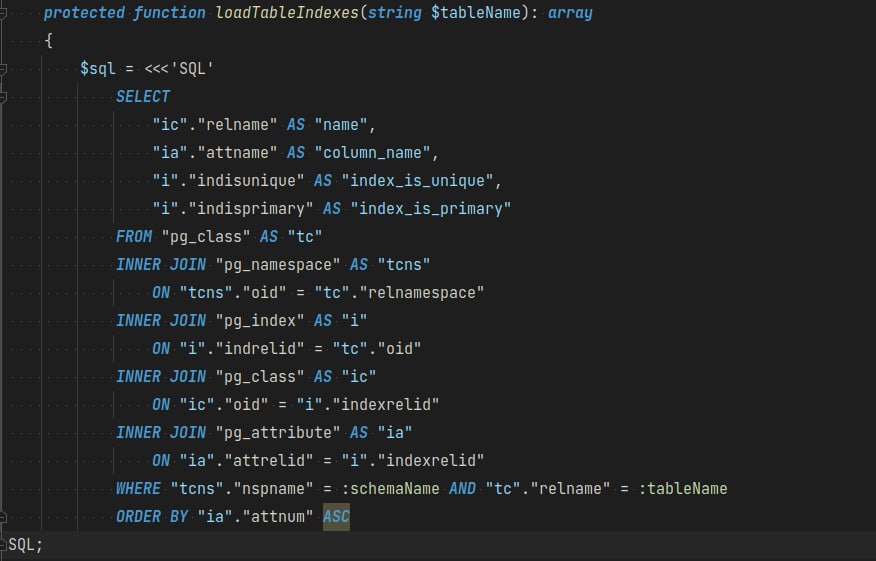
Task: Click the "tc"."relnamespace" reference
Action: click(x=399, y=292)
